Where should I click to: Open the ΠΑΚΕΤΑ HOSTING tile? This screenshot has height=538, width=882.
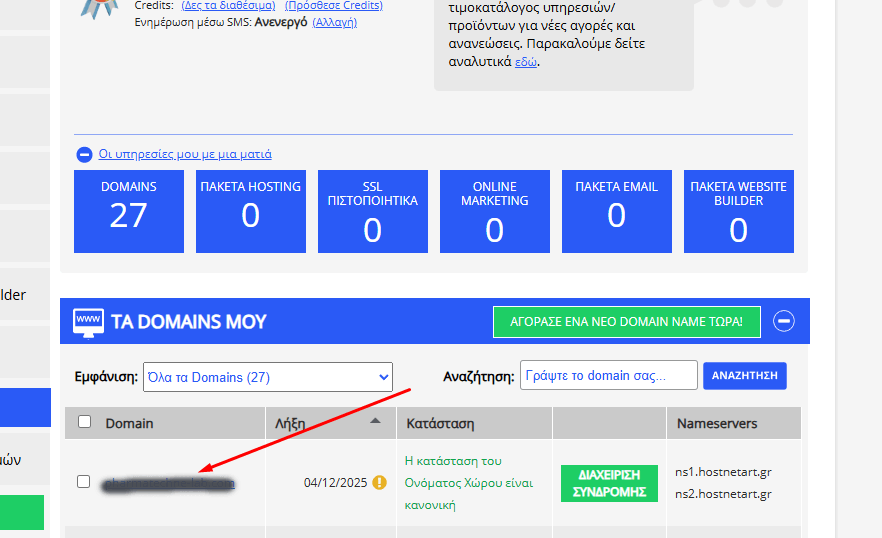click(x=251, y=211)
